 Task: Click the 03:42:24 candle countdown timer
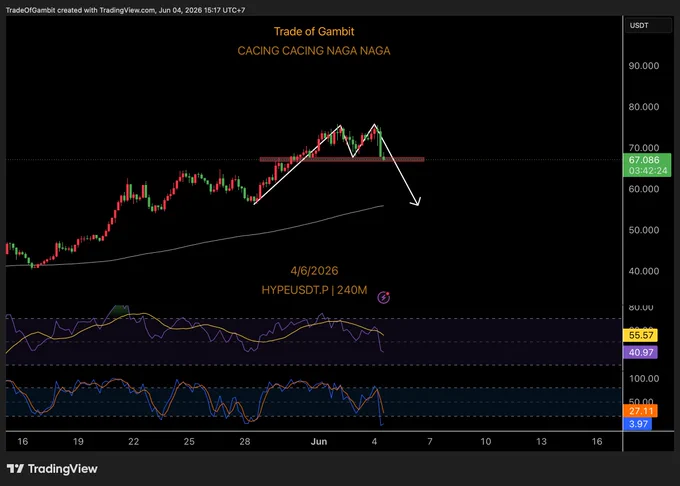[647, 171]
